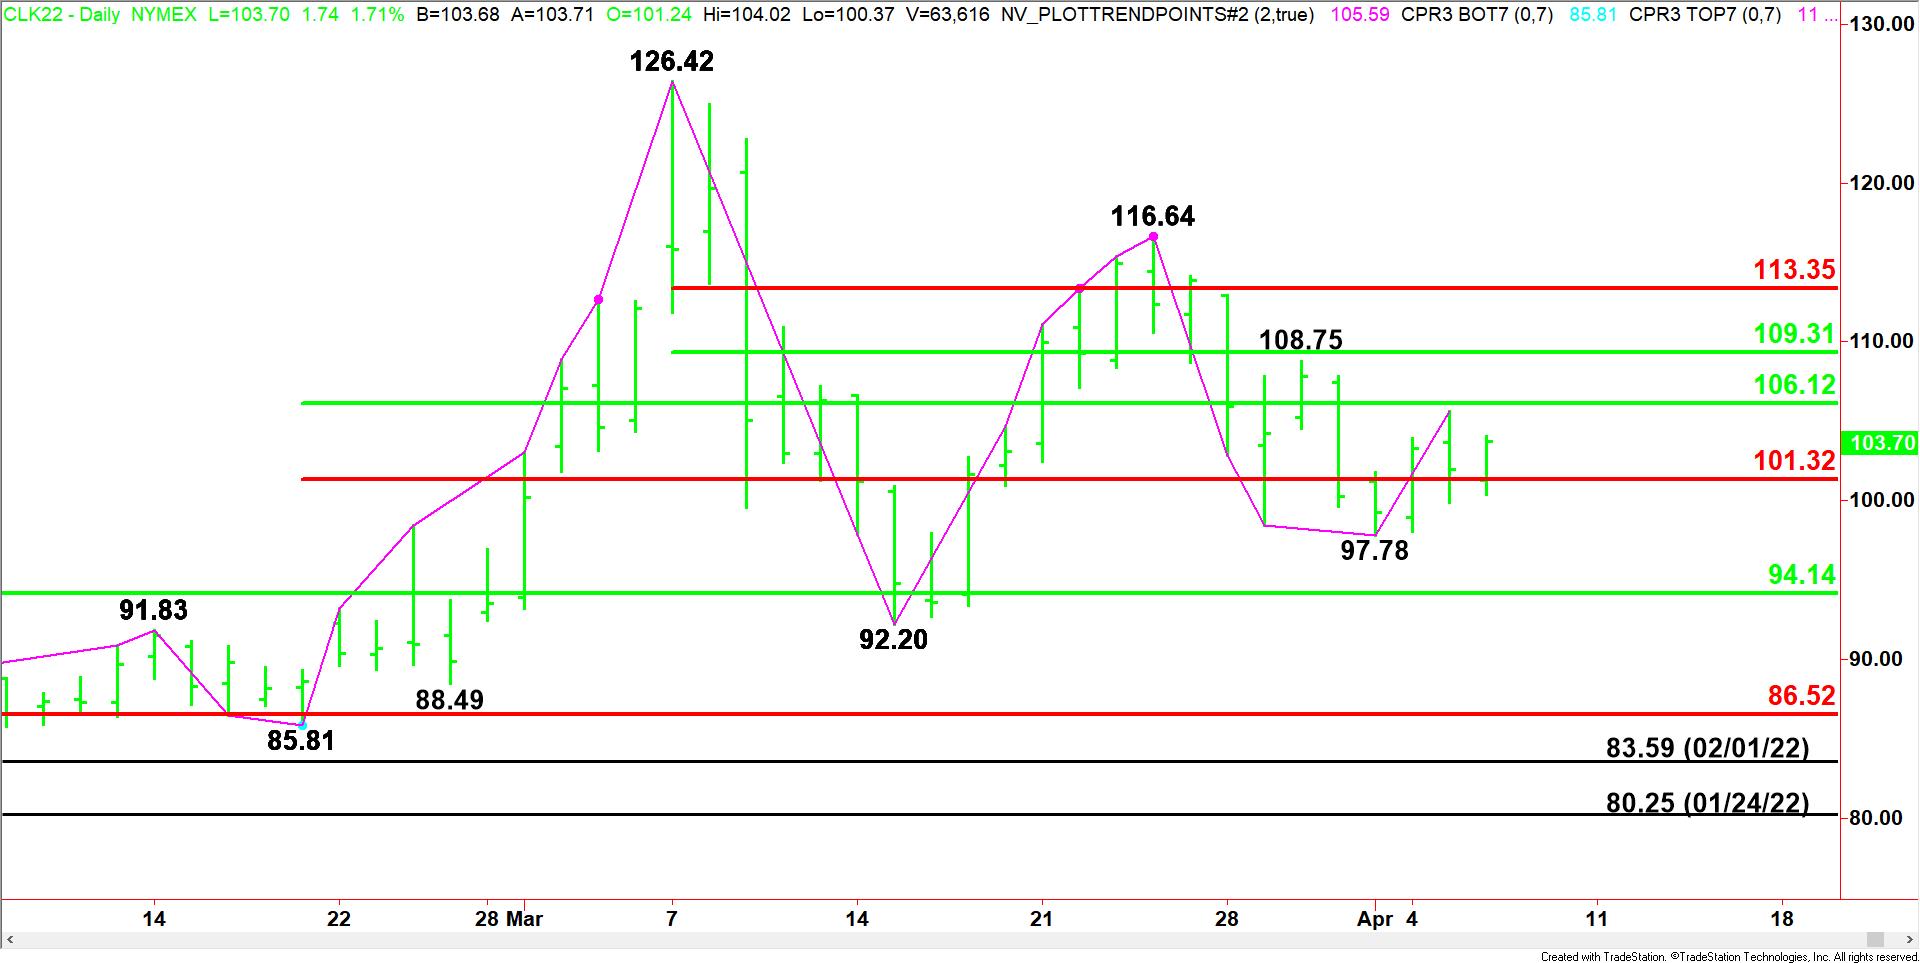Select the 94.14 green level label
This screenshot has width=1920, height=963.
tap(1802, 575)
